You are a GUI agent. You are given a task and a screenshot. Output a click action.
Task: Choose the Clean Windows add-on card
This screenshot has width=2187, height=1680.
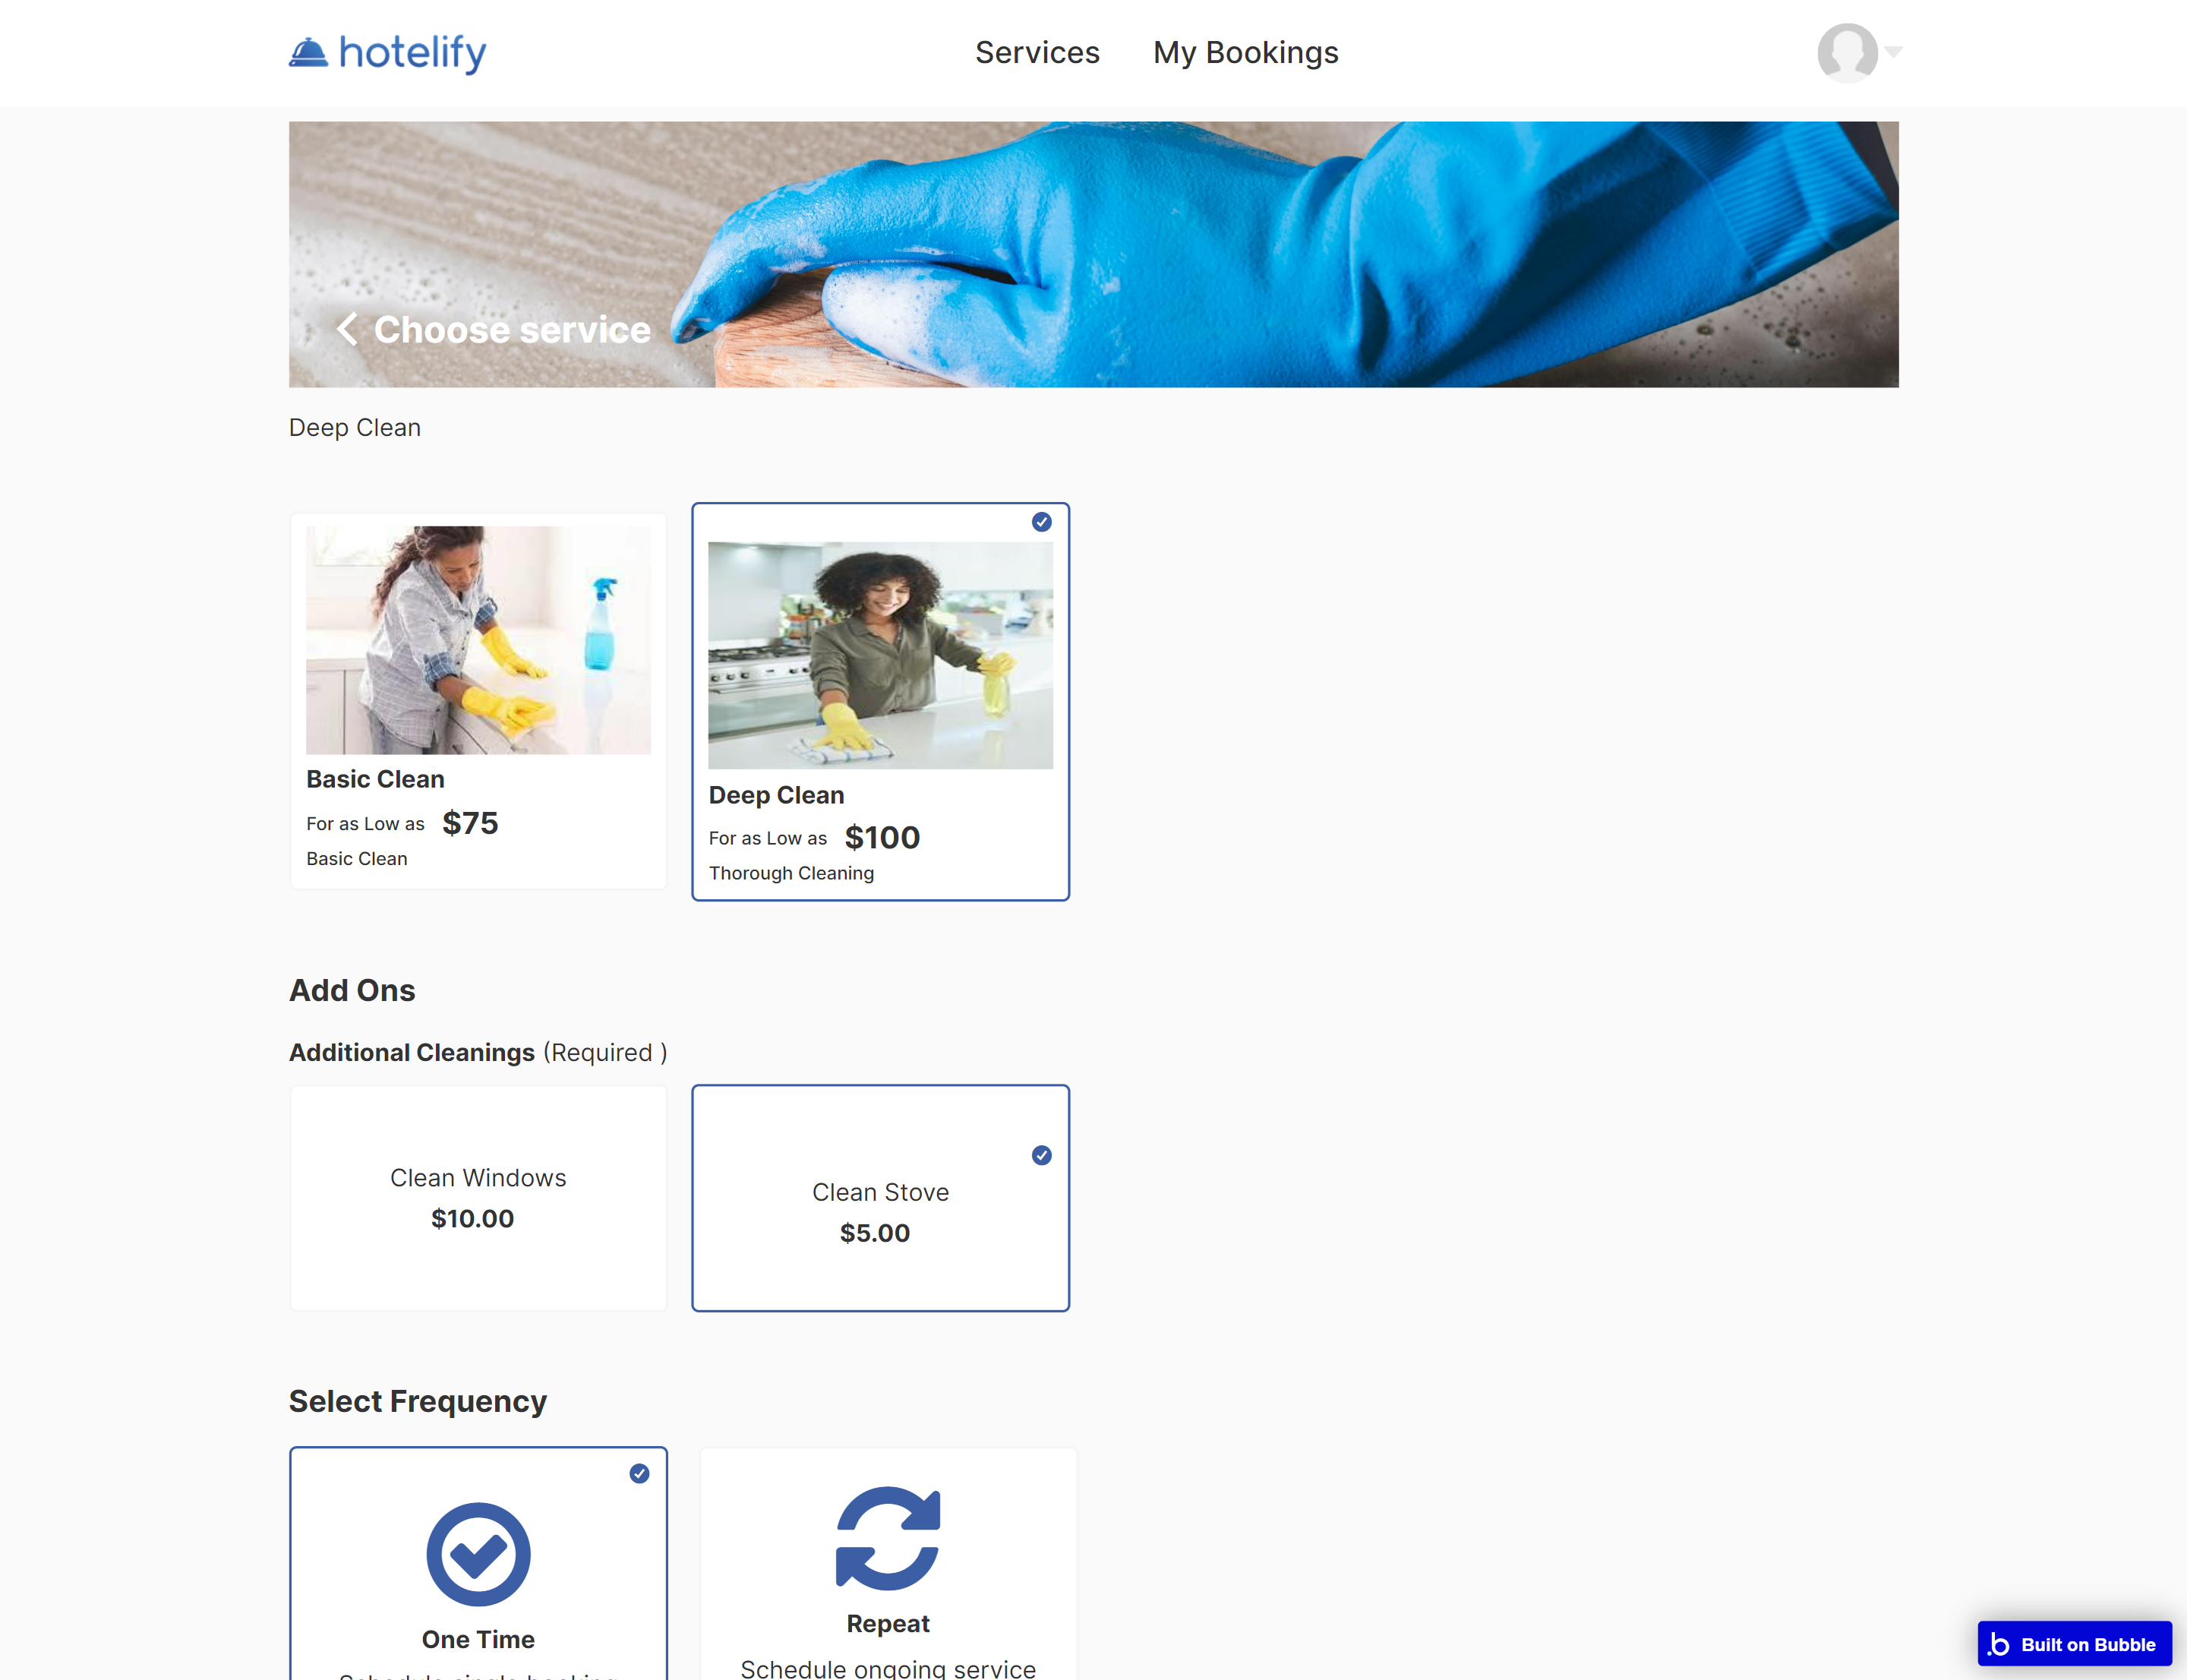click(478, 1198)
